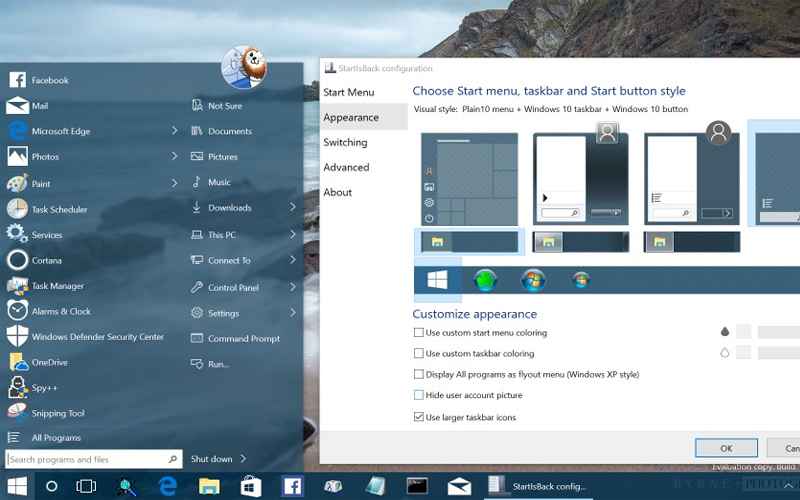The height and width of the screenshot is (500, 800).
Task: Switch to the Start Menu section
Action: pos(349,92)
